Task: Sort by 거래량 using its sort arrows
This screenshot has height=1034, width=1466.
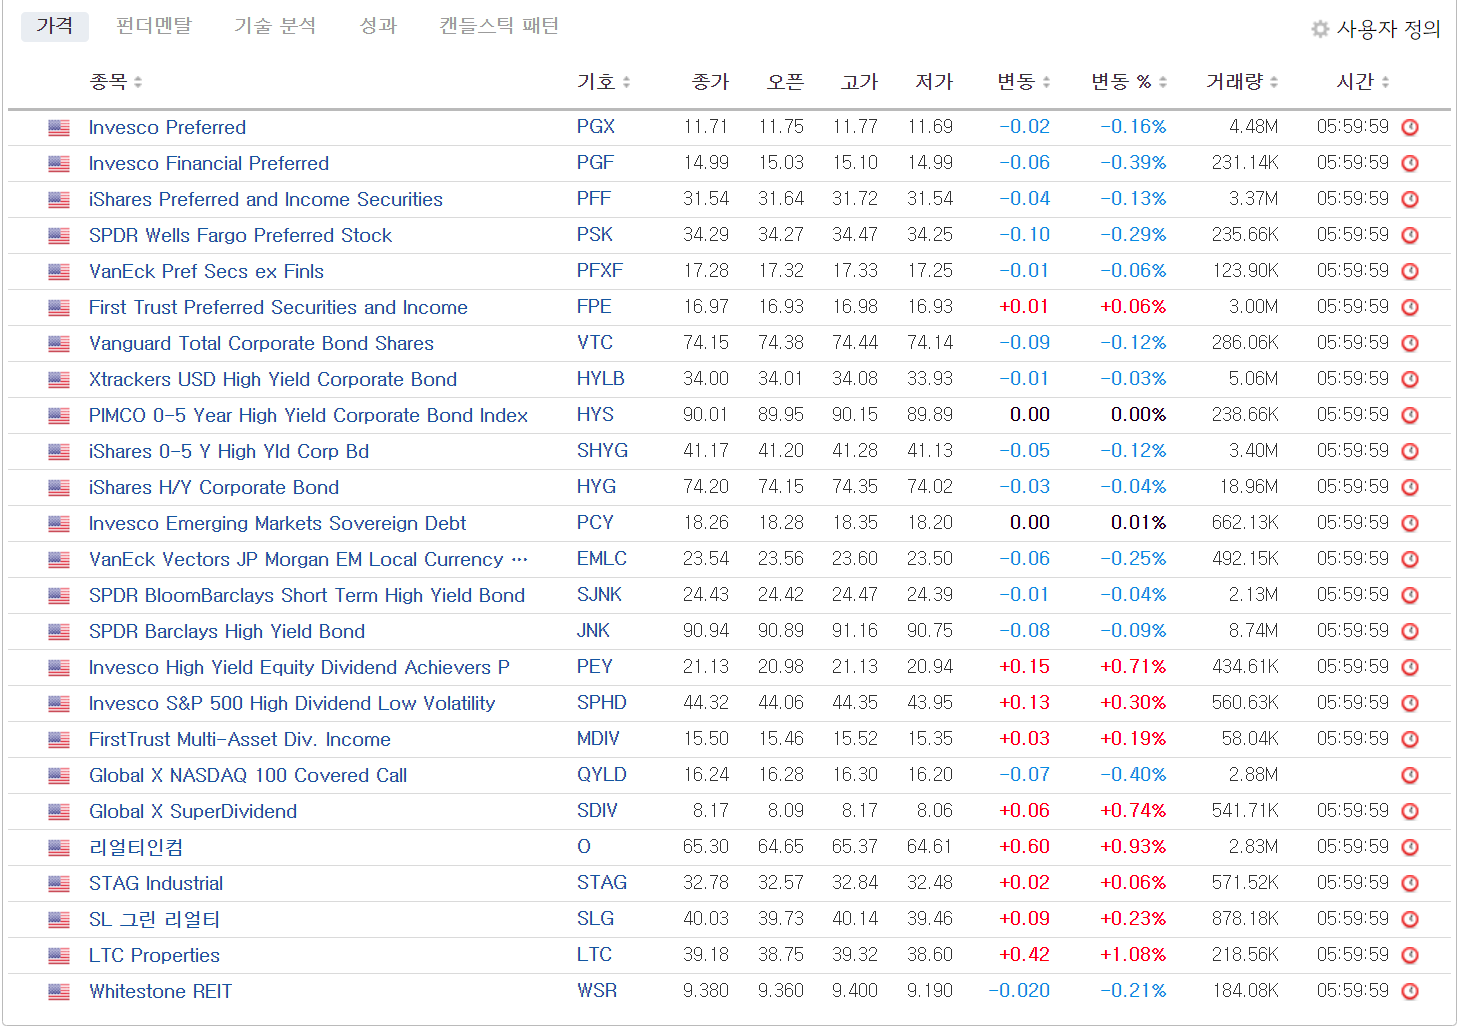Action: click(1274, 82)
